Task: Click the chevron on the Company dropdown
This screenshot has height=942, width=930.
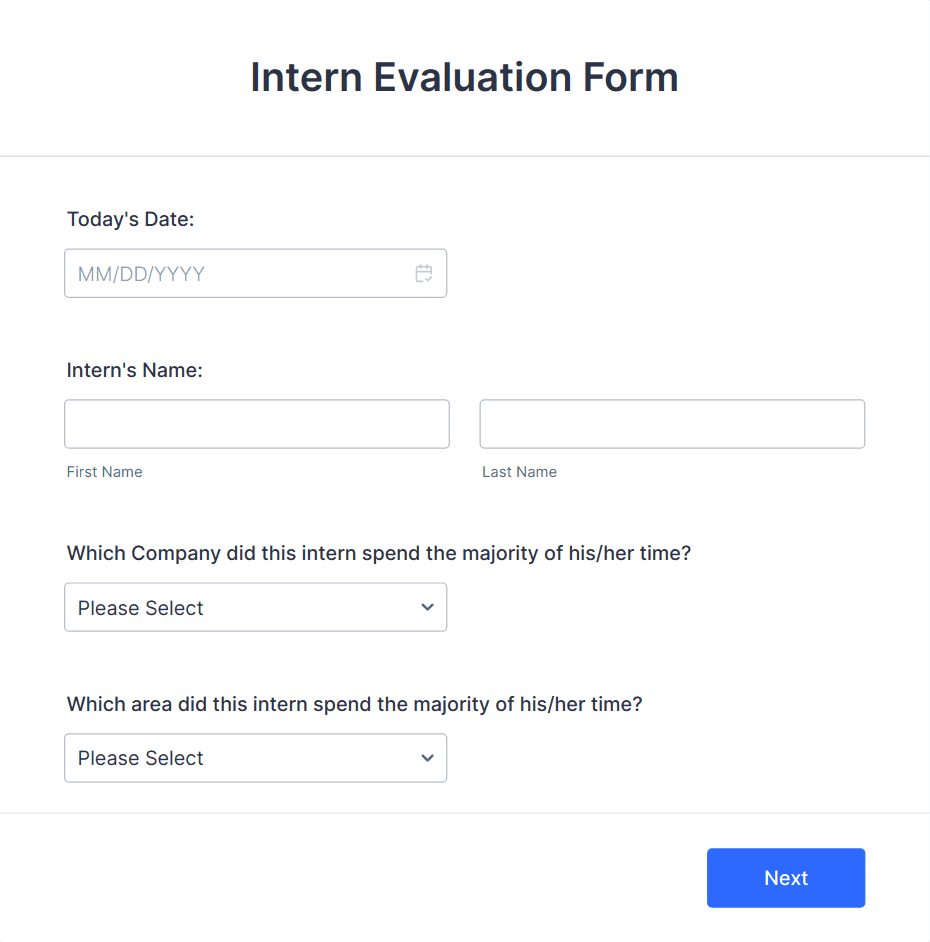Action: tap(426, 607)
